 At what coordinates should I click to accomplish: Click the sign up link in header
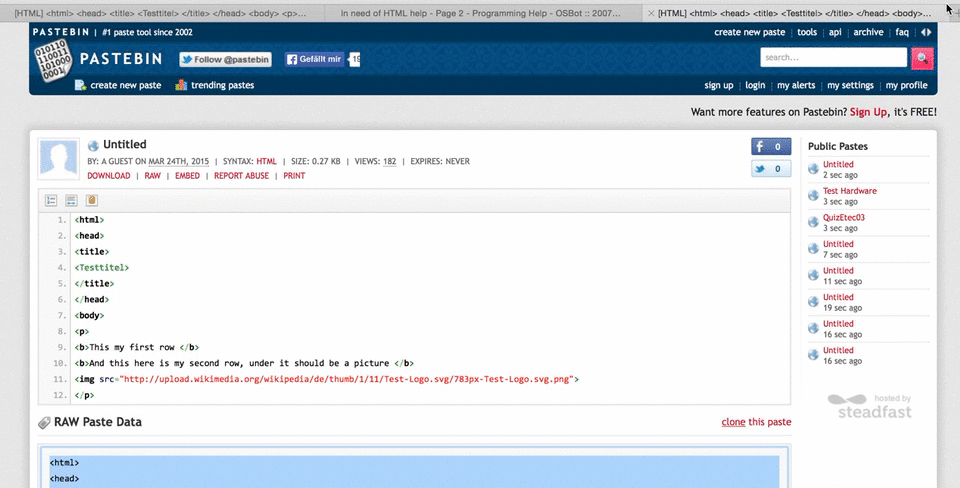pyautogui.click(x=719, y=85)
